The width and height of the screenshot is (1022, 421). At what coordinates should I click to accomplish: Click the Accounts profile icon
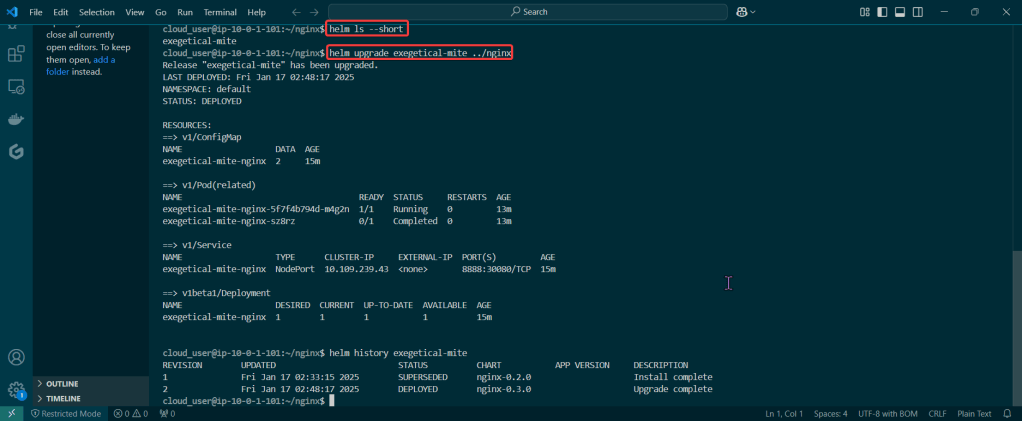[16, 357]
